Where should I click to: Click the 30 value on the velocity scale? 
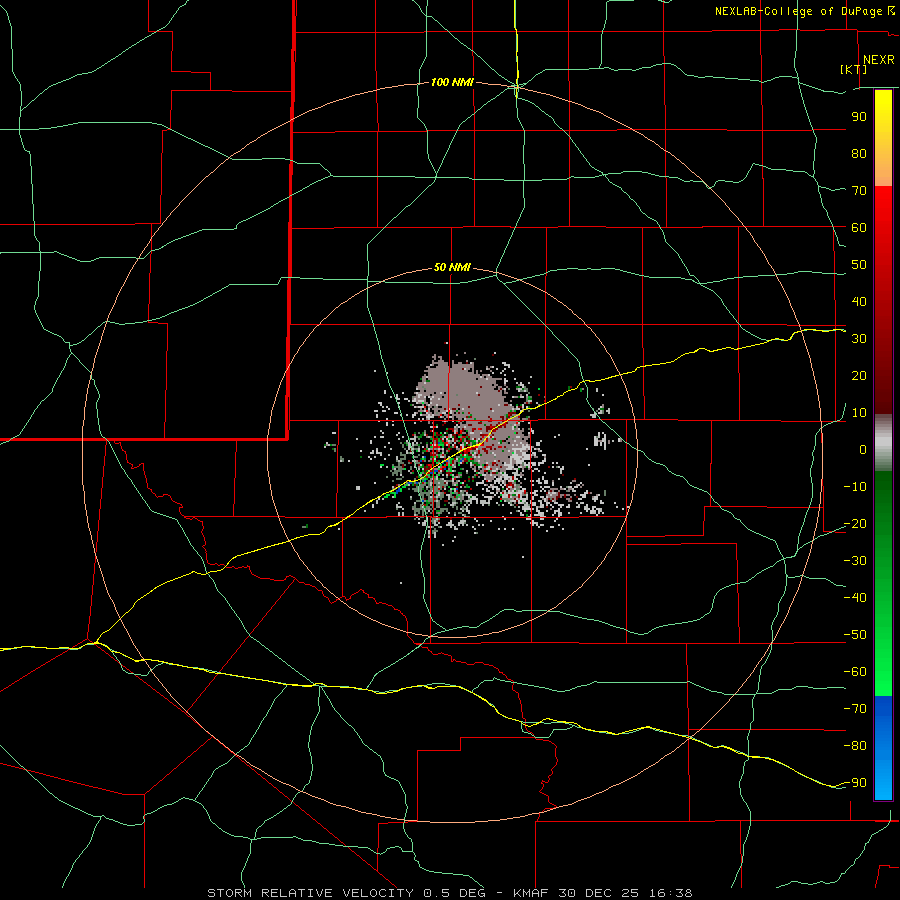[x=859, y=339]
